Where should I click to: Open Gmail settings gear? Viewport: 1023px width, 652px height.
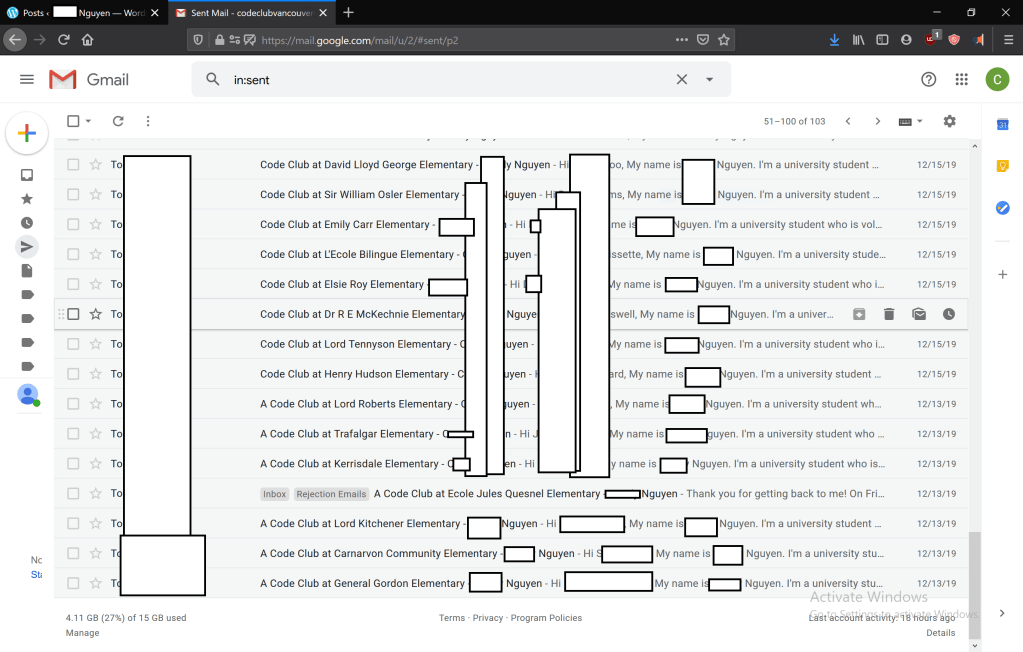pyautogui.click(x=949, y=121)
